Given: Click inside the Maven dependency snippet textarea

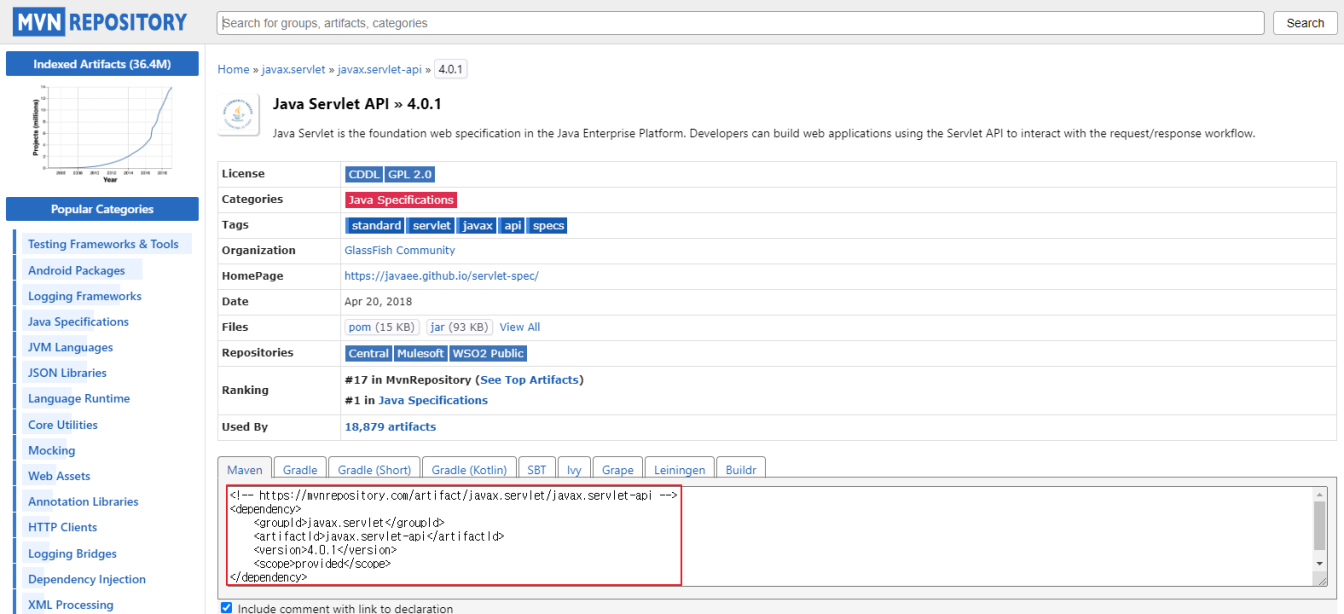Looking at the screenshot, I should [x=769, y=536].
